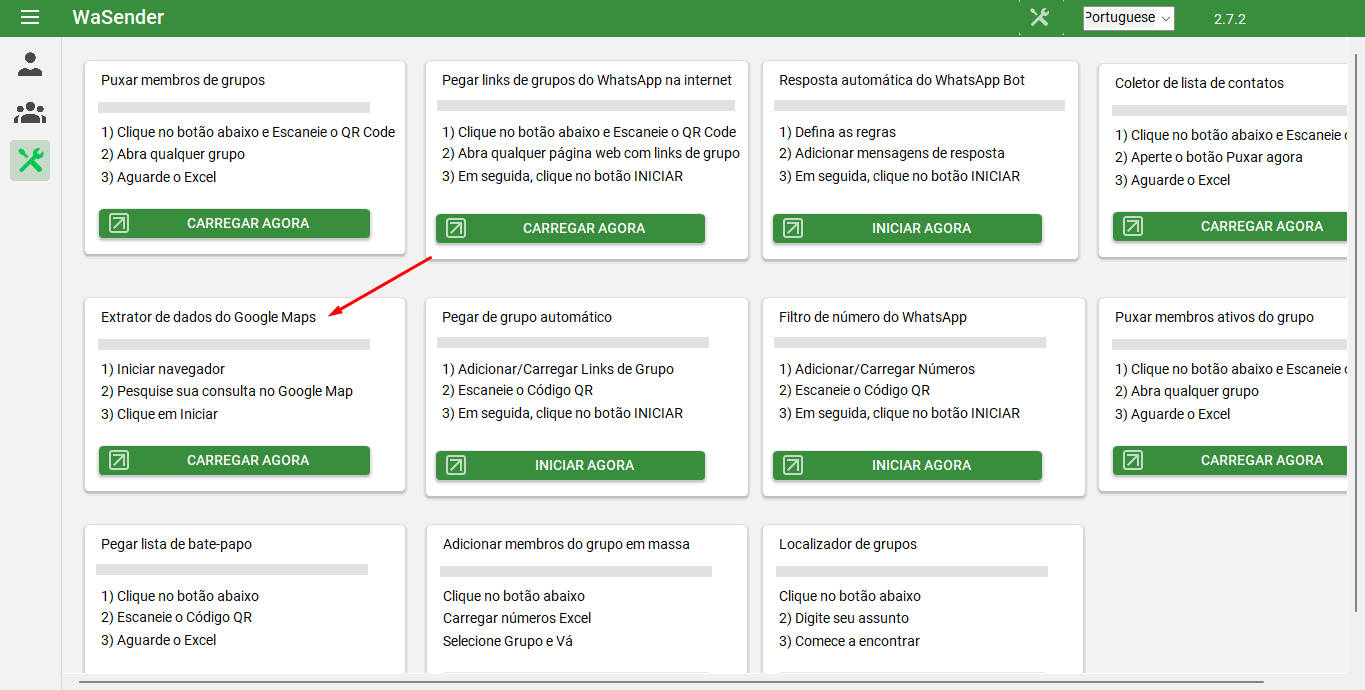Select the tools wrench sidebar icon

point(30,160)
